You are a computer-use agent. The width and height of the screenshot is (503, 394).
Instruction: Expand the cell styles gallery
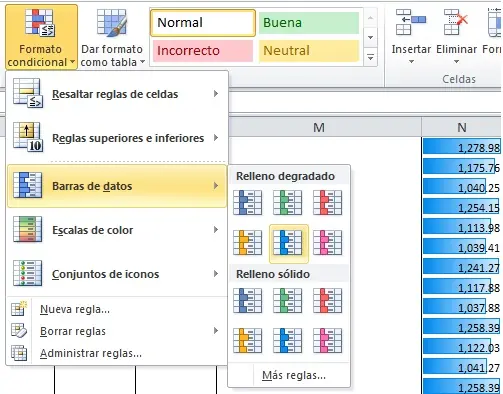(x=370, y=57)
